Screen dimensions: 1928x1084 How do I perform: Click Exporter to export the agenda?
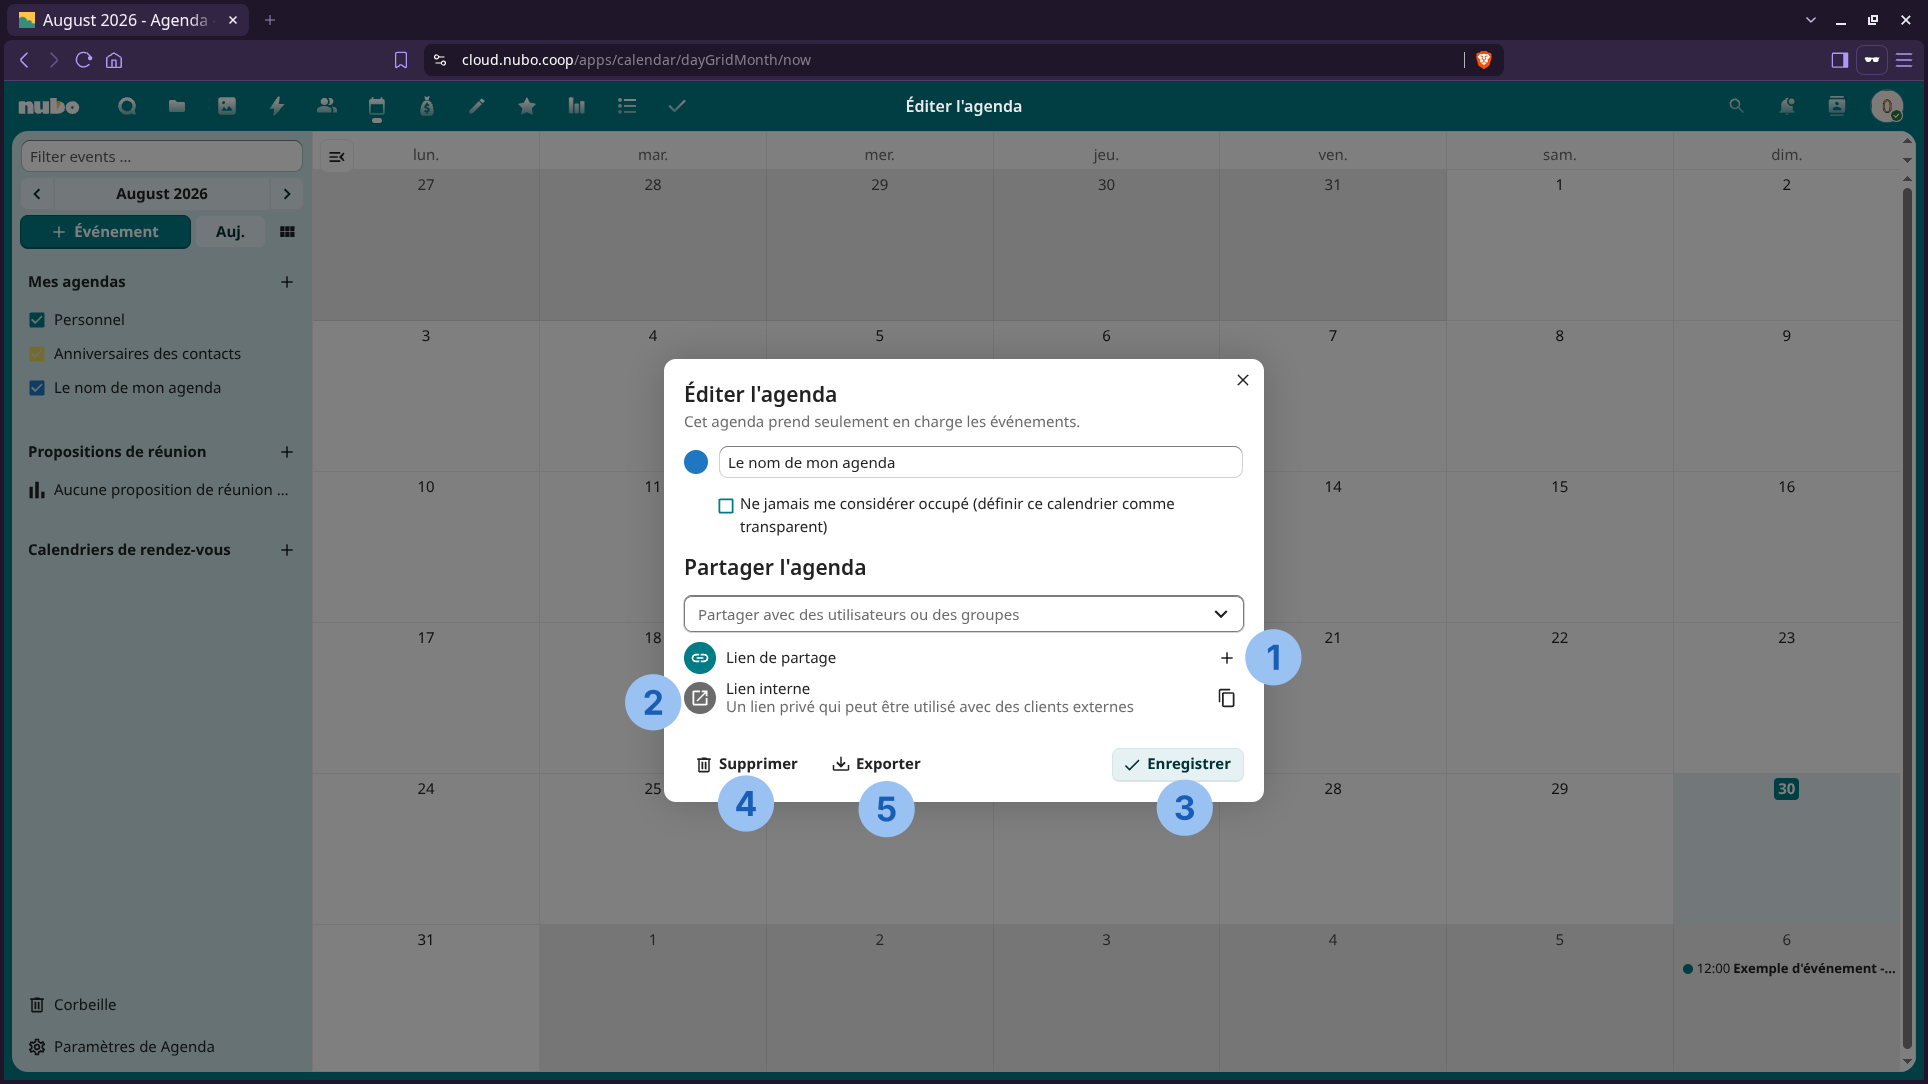click(876, 764)
